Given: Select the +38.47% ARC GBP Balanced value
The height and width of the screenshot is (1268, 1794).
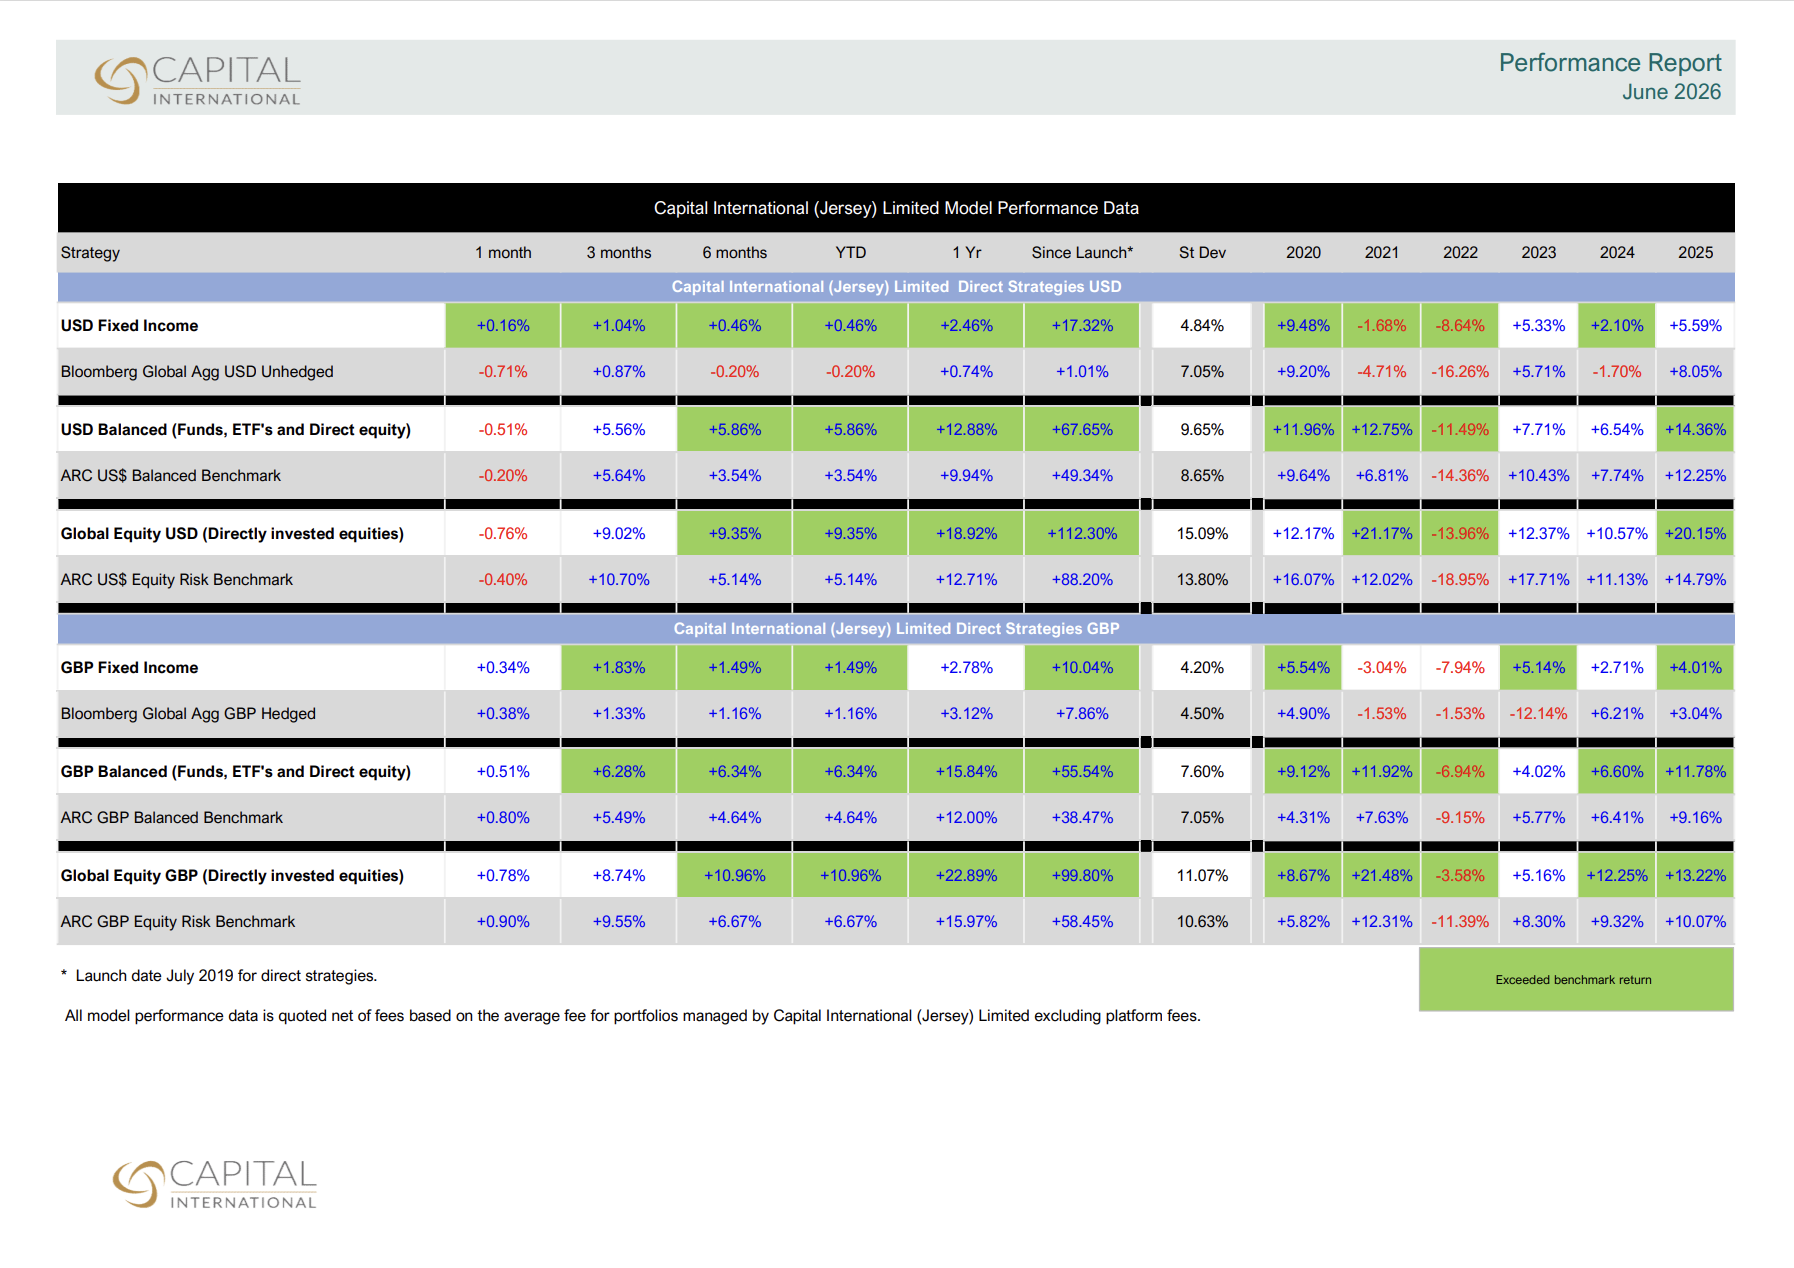Looking at the screenshot, I should pyautogui.click(x=1082, y=818).
